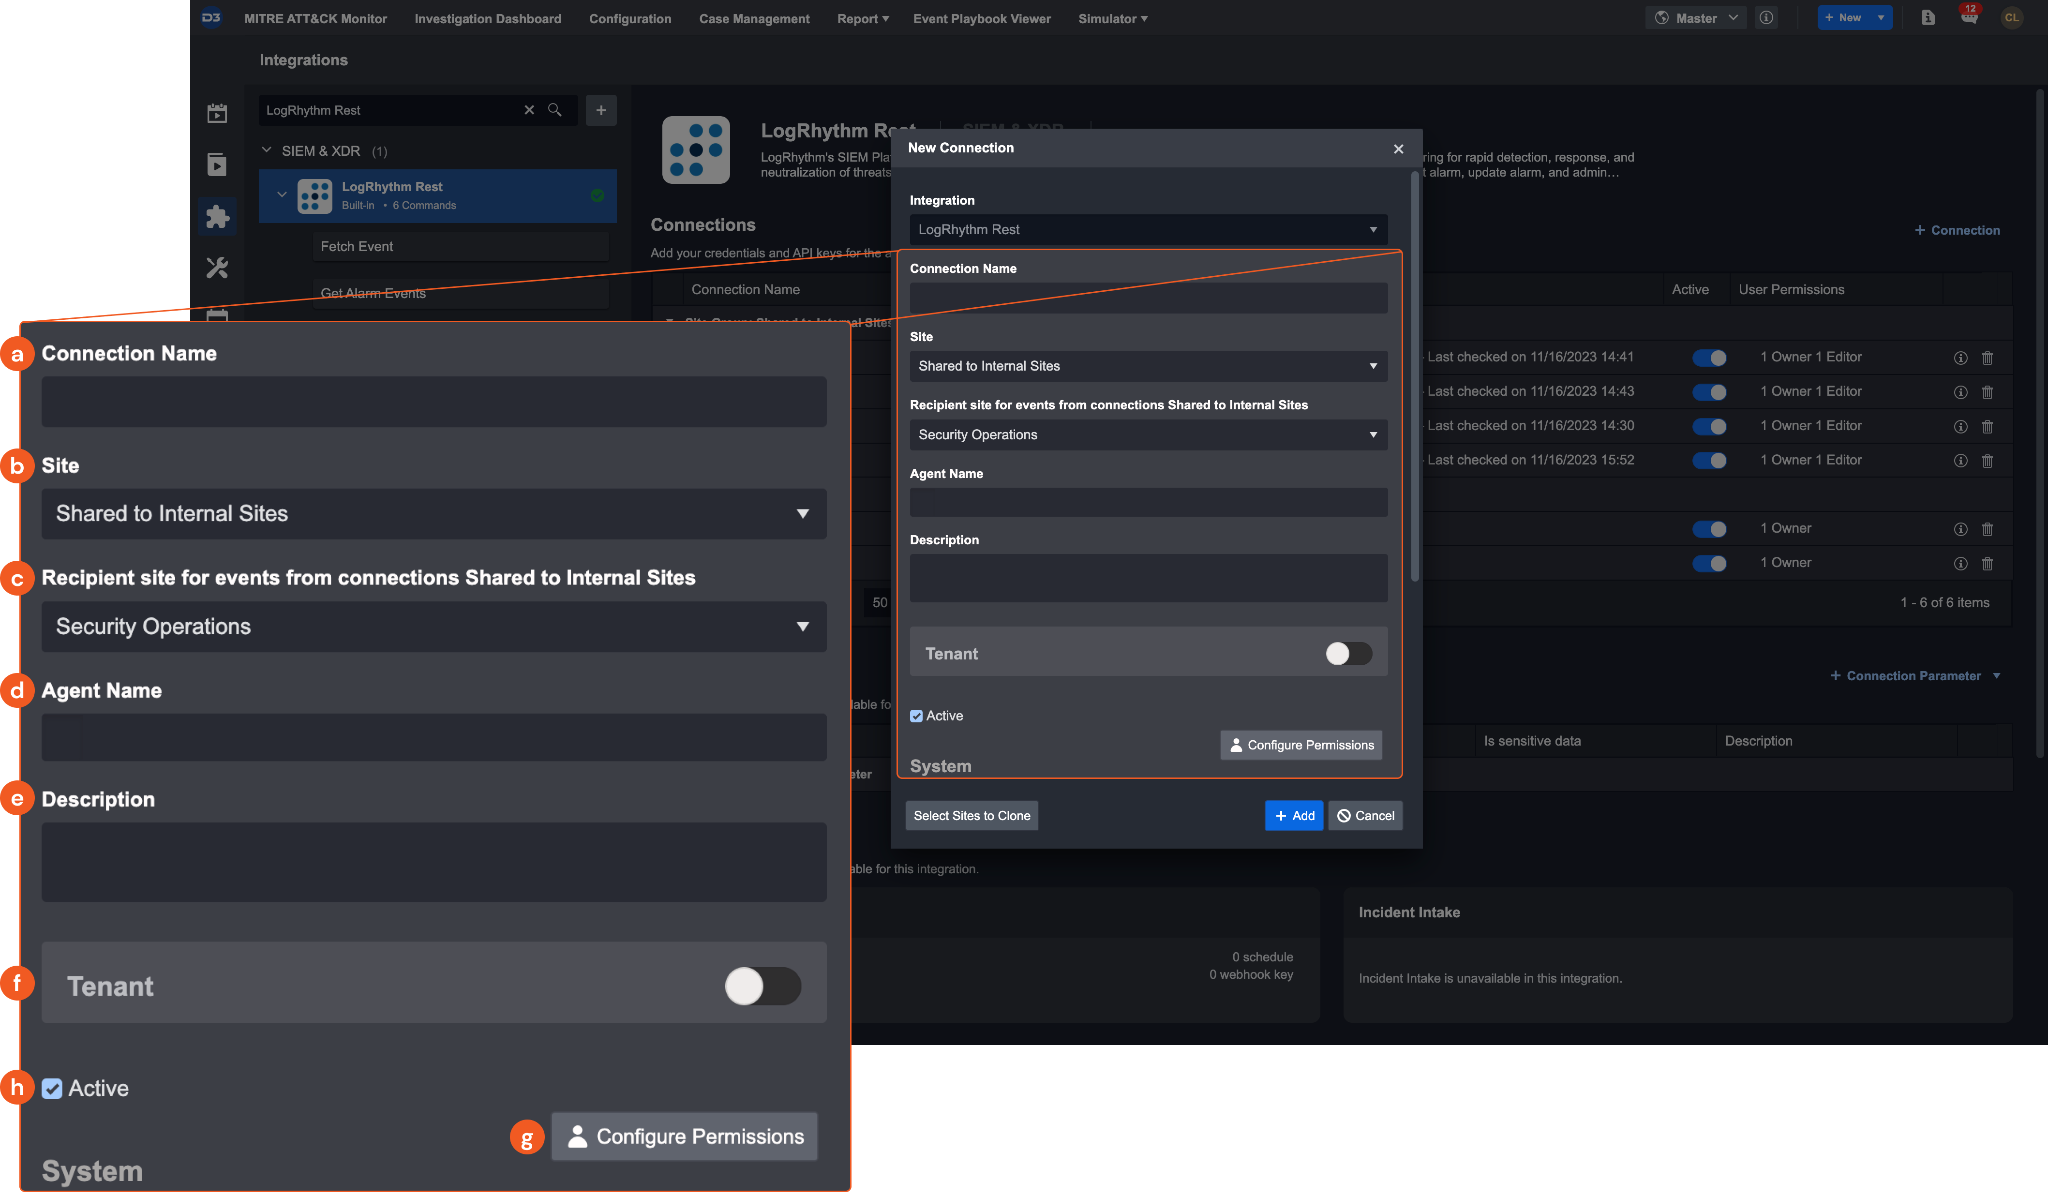The height and width of the screenshot is (1192, 2048).
Task: Uncheck the Active checkbox in dialog
Action: 916,716
